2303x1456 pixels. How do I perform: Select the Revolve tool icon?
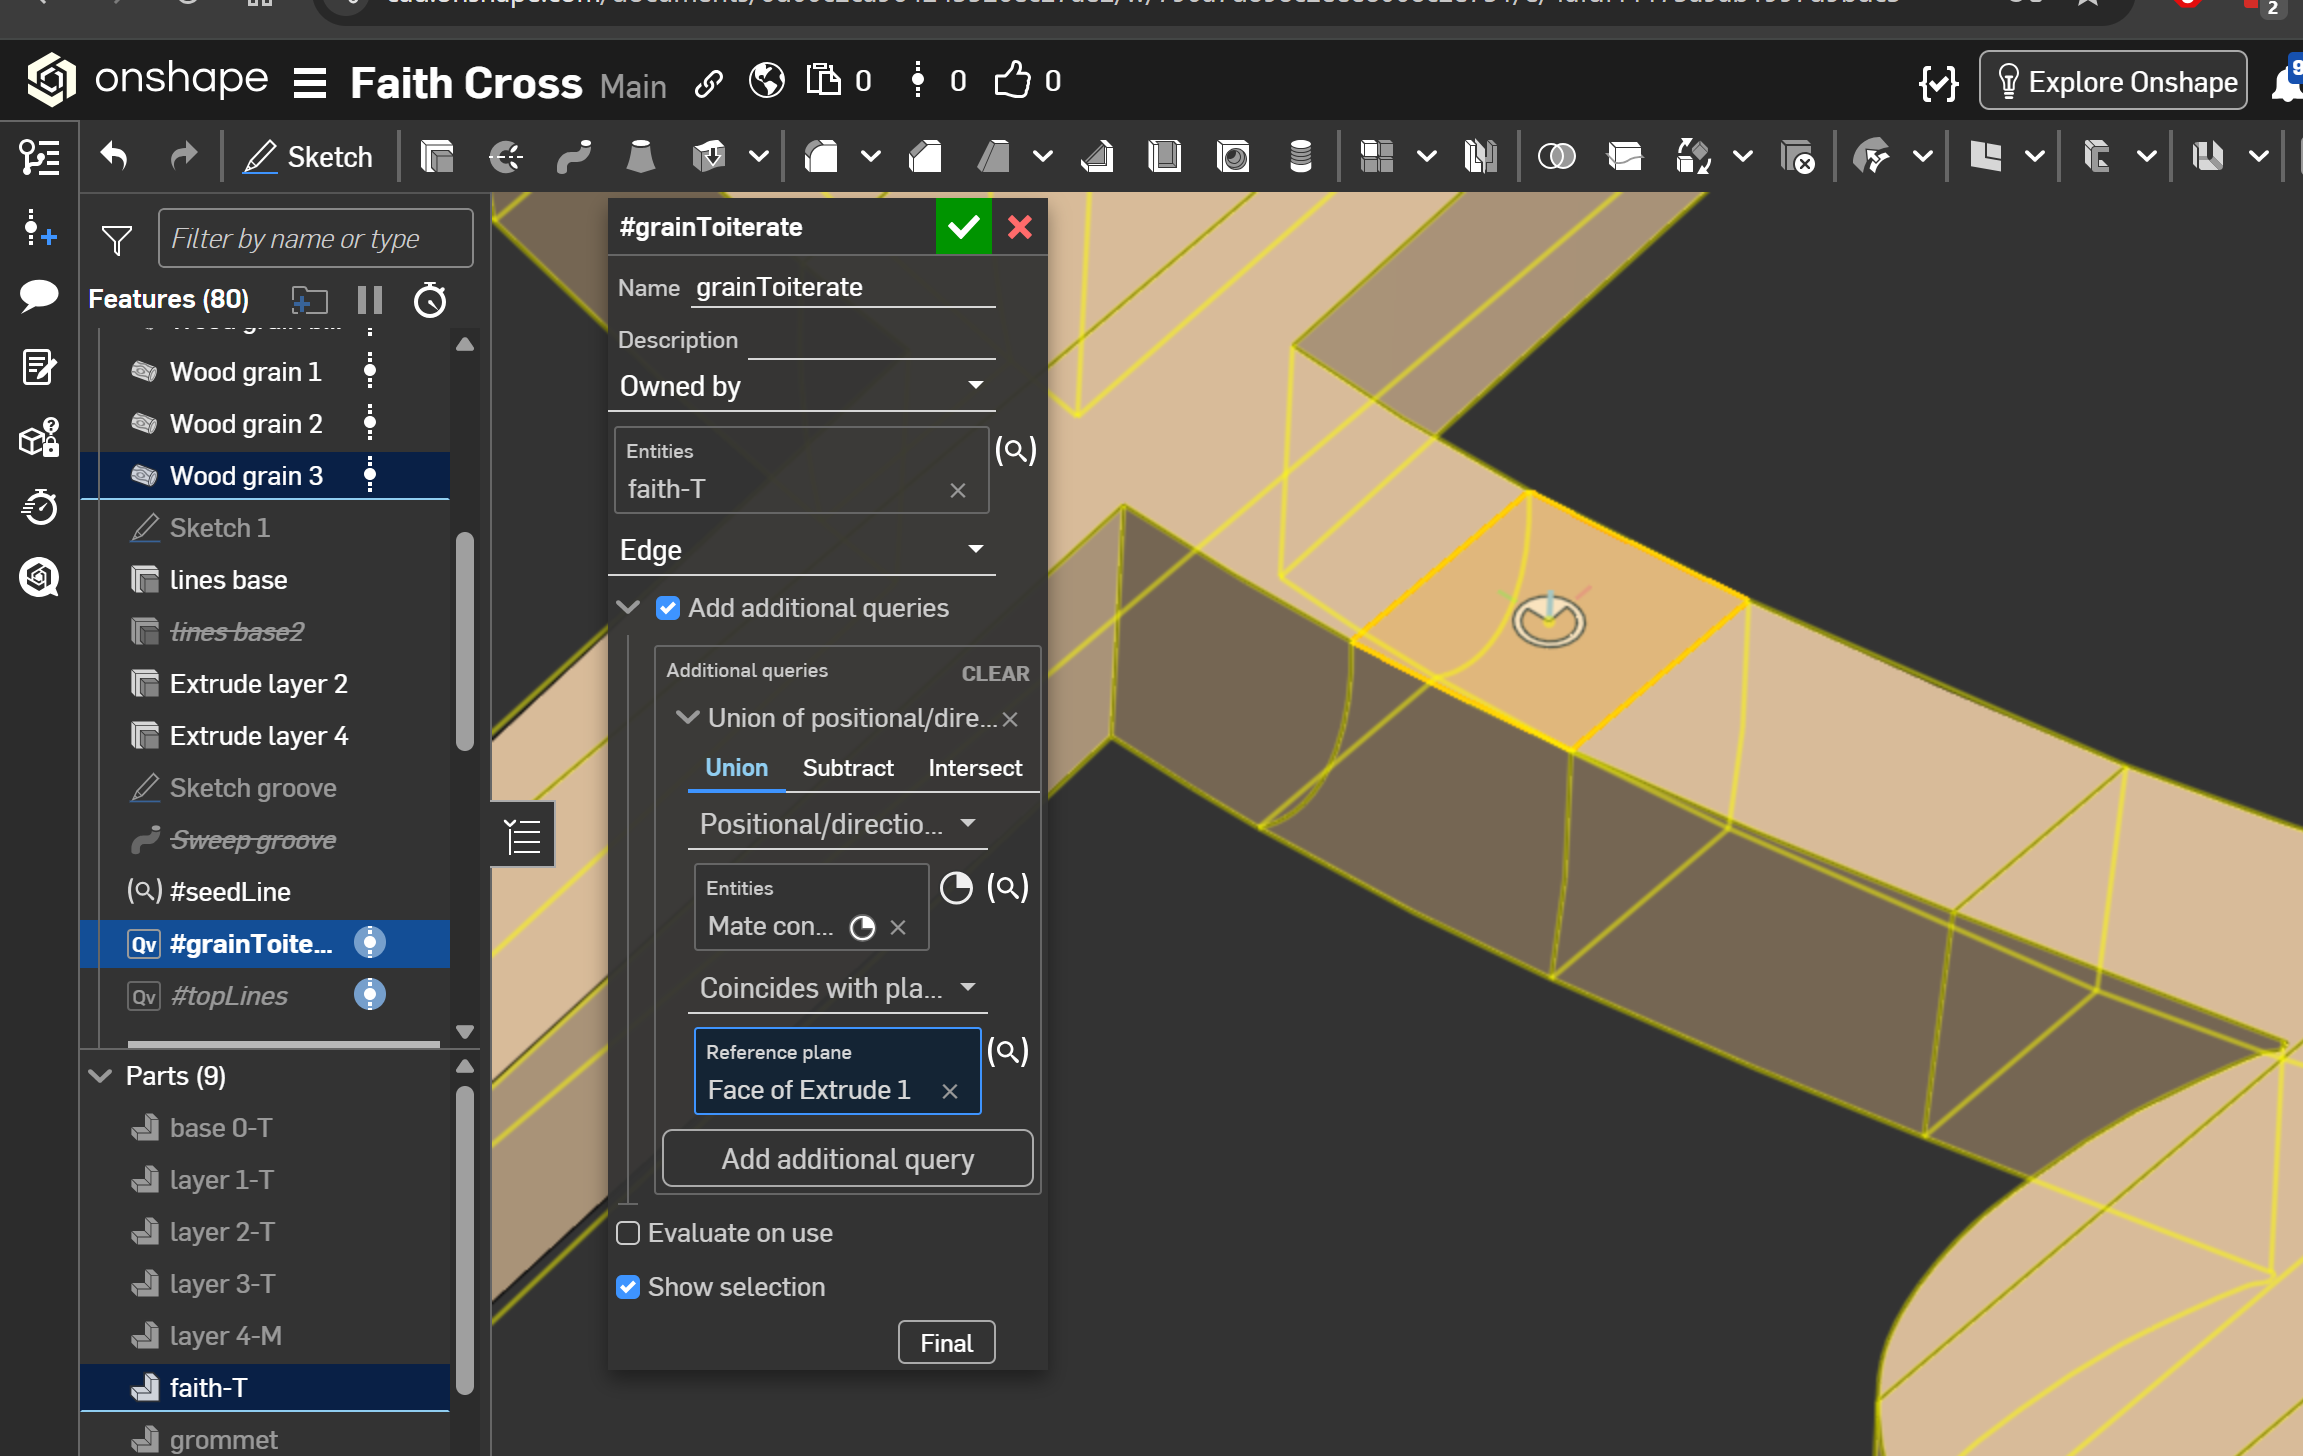click(505, 157)
